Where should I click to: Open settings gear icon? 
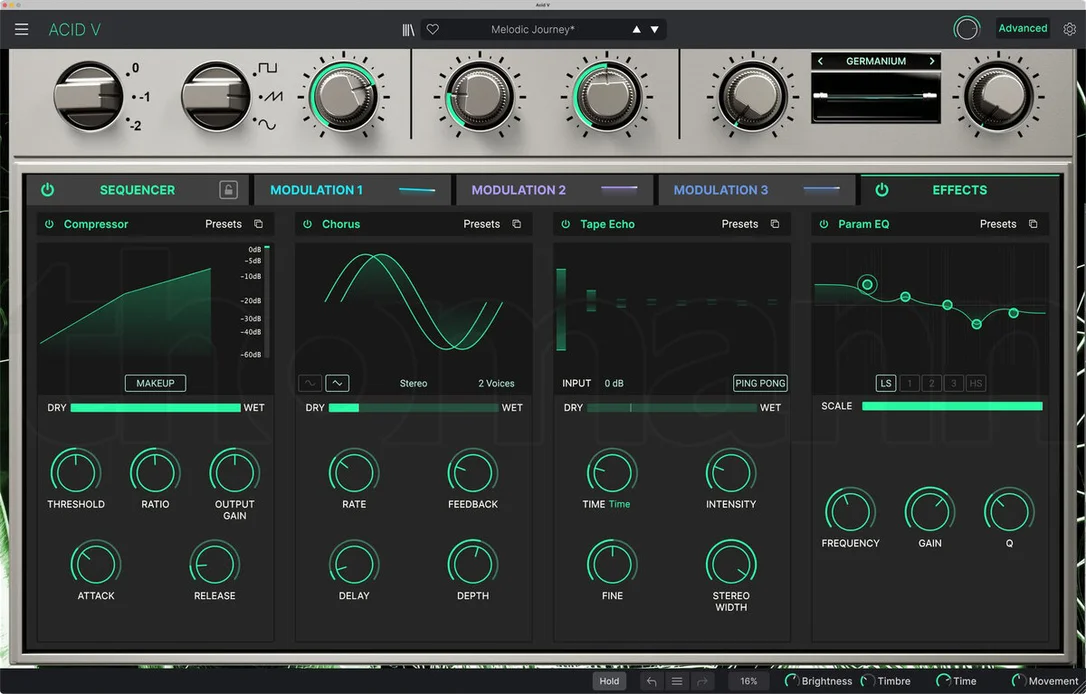coord(1069,29)
